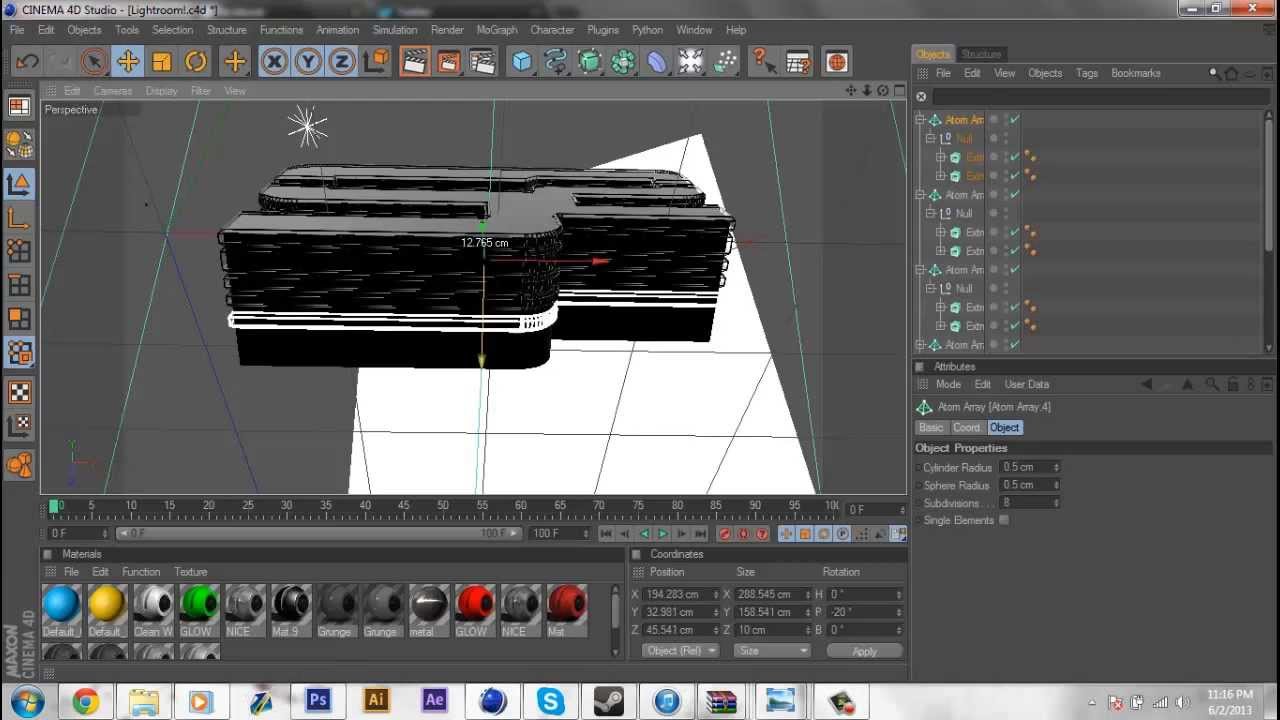
Task: Toggle X axis lock
Action: coord(274,62)
